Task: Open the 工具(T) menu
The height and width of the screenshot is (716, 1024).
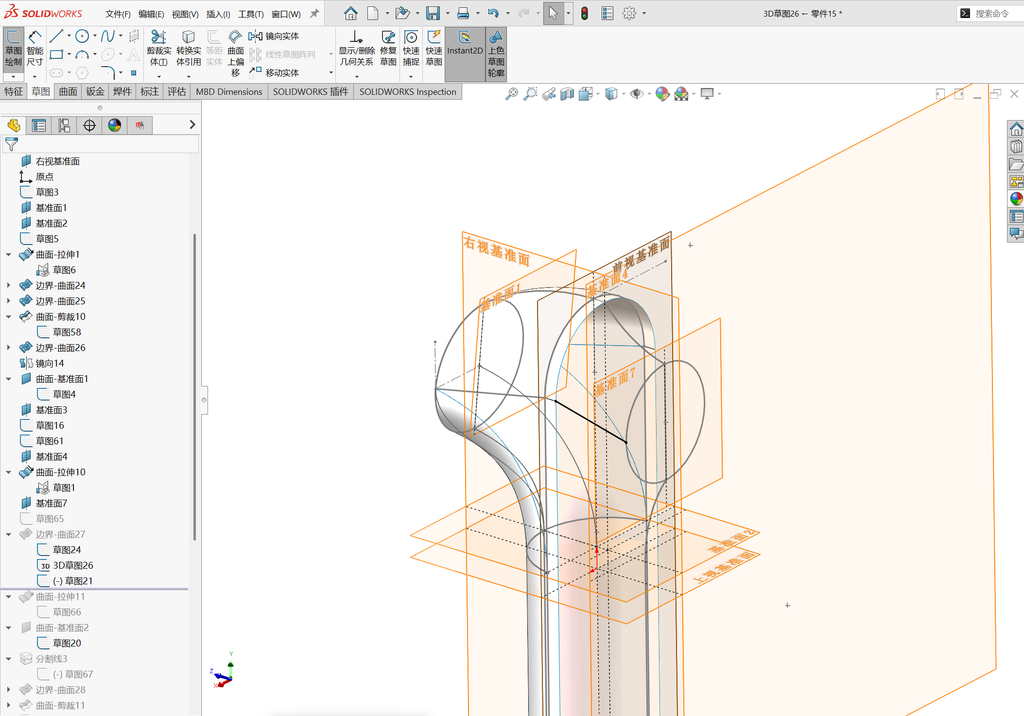Action: pos(251,14)
